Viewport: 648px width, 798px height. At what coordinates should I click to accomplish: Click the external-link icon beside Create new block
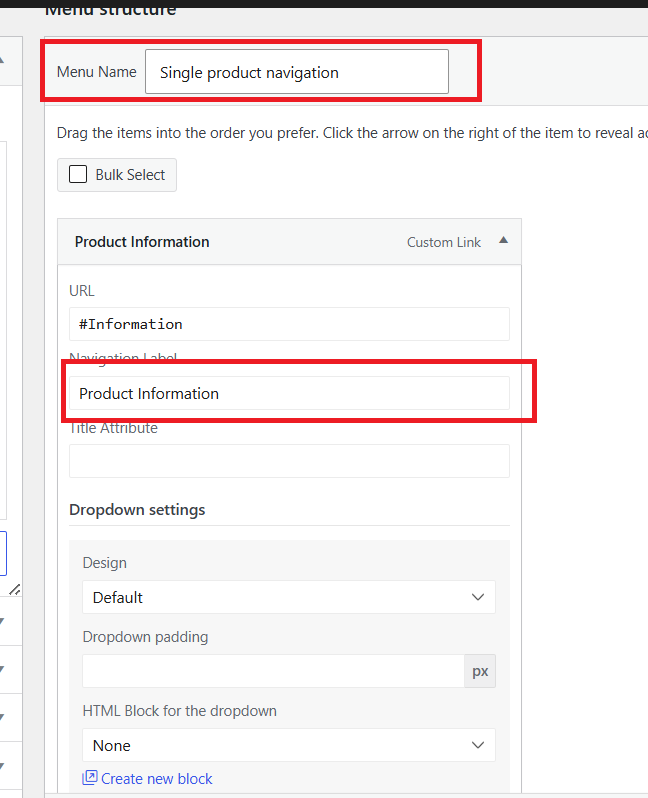pos(90,777)
